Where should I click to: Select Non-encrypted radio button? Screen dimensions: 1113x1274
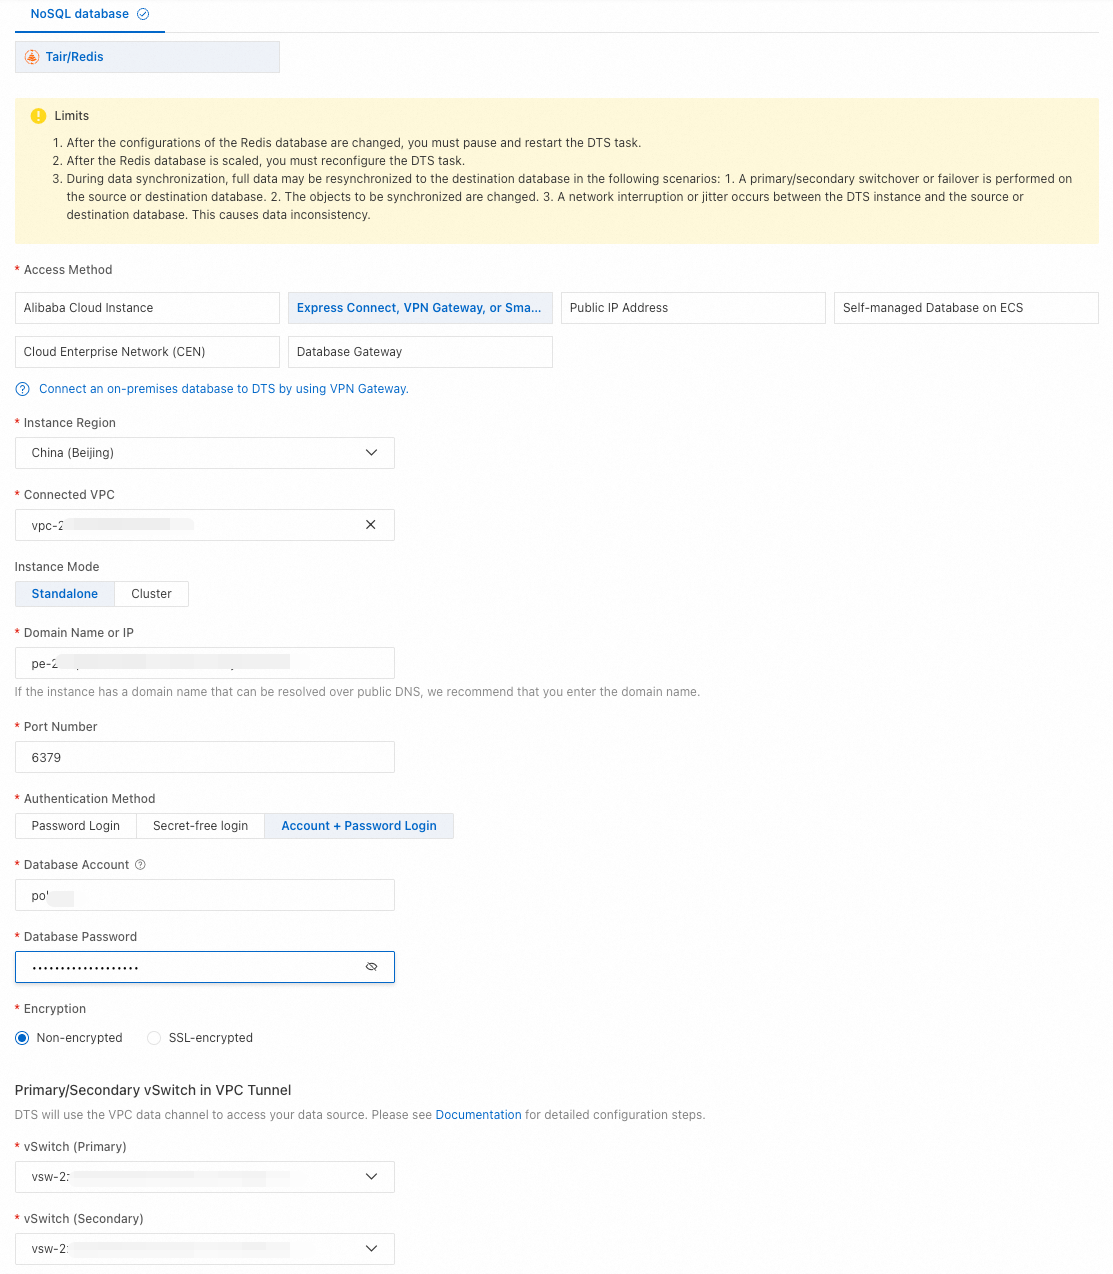coord(22,1038)
